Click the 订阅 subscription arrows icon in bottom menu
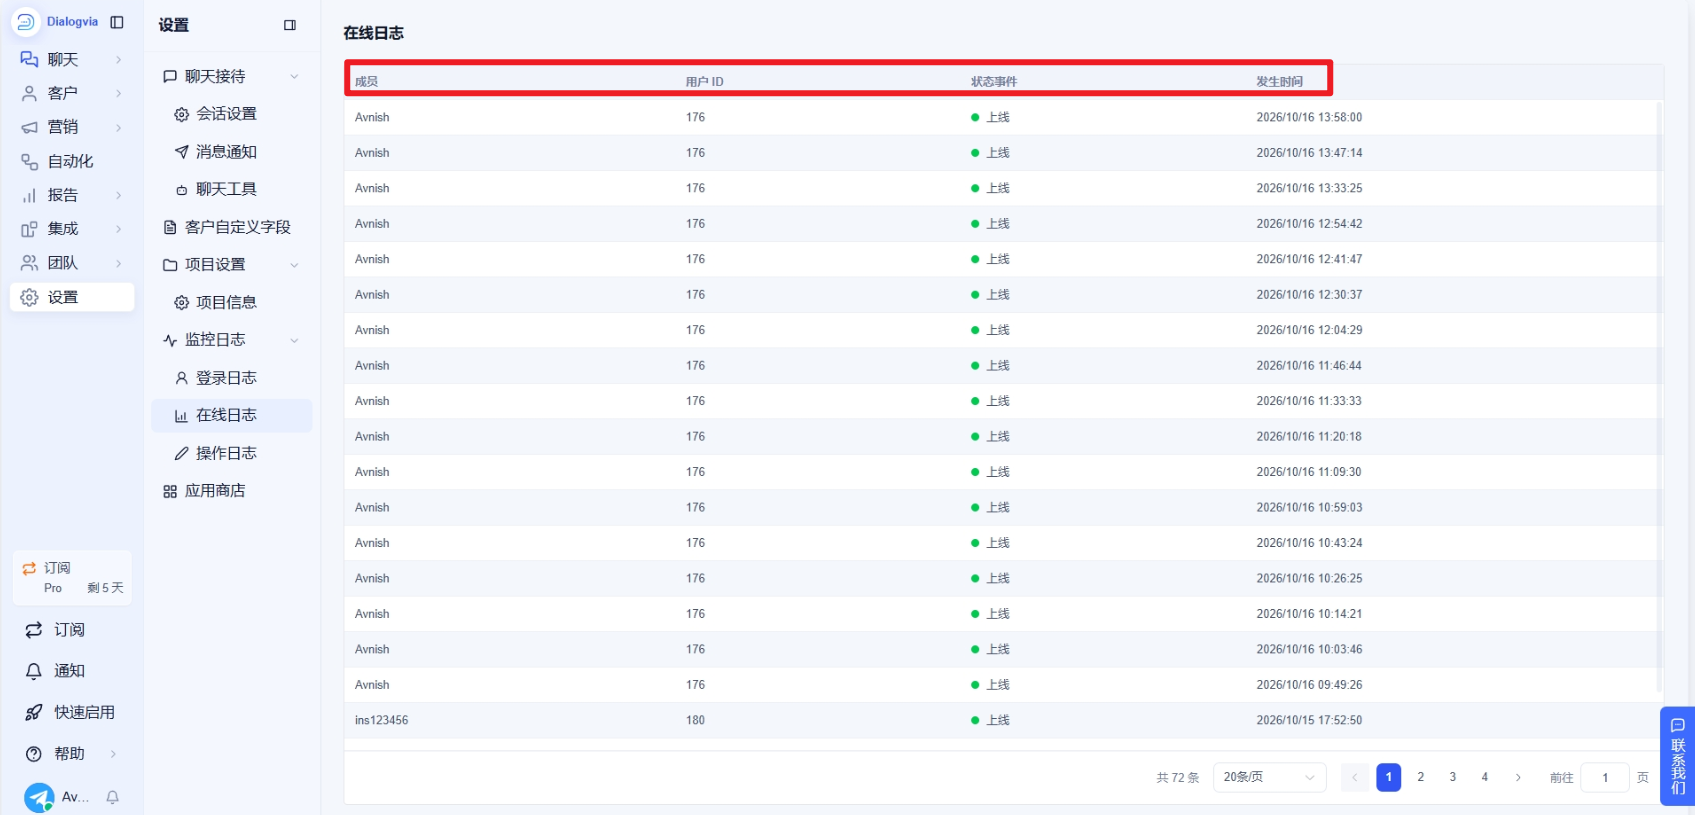This screenshot has height=815, width=1695. [x=34, y=630]
